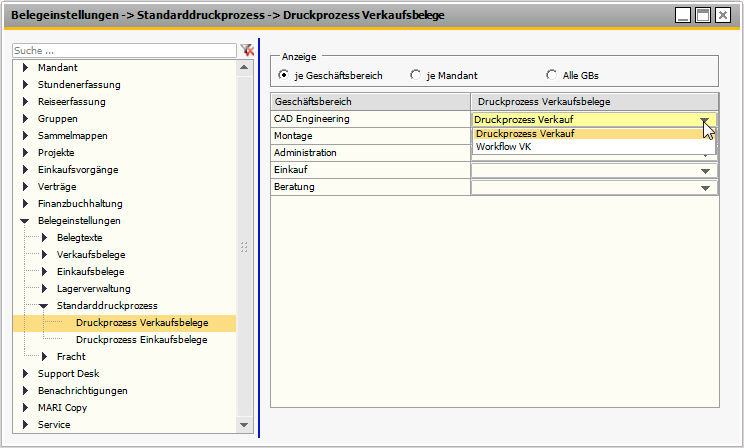744x448 pixels.
Task: Select the 'je Geschäftsbereich' radio button
Action: pyautogui.click(x=283, y=75)
